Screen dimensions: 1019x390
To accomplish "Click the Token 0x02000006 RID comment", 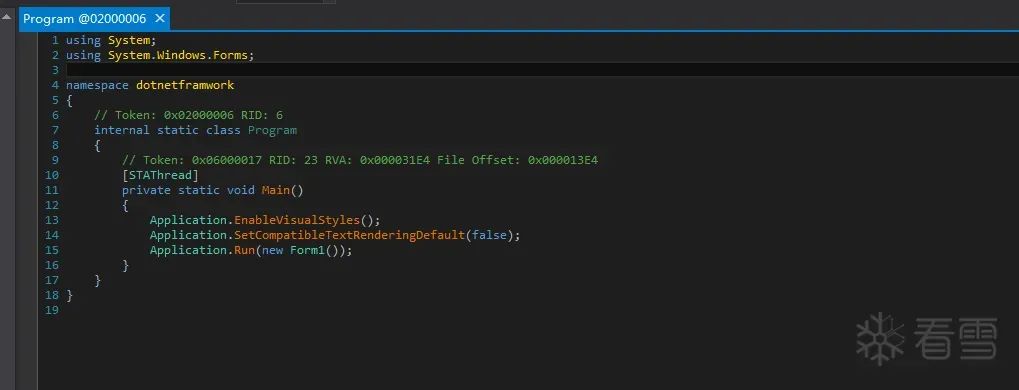I will 188,115.
